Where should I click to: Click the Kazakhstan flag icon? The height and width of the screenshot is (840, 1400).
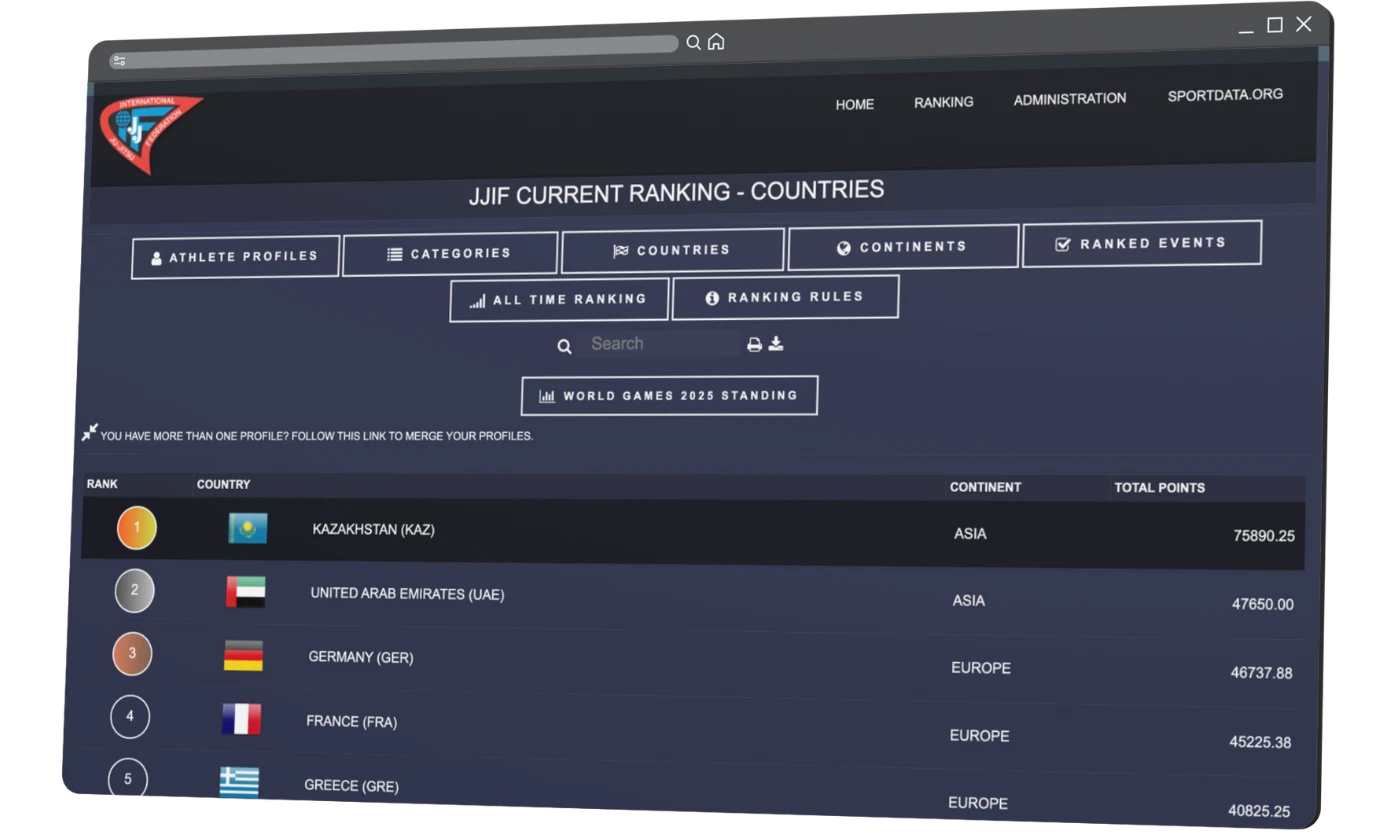[248, 528]
